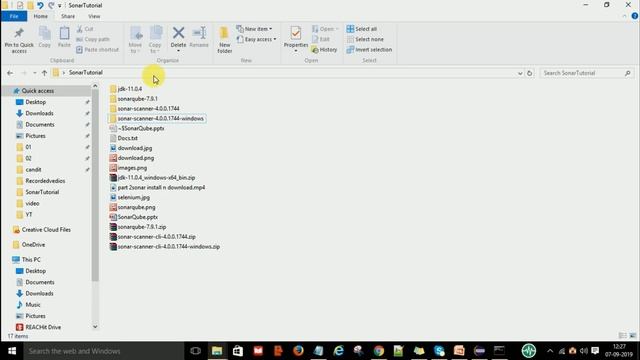Open Recordedvedios folder in sidebar

coord(45,181)
